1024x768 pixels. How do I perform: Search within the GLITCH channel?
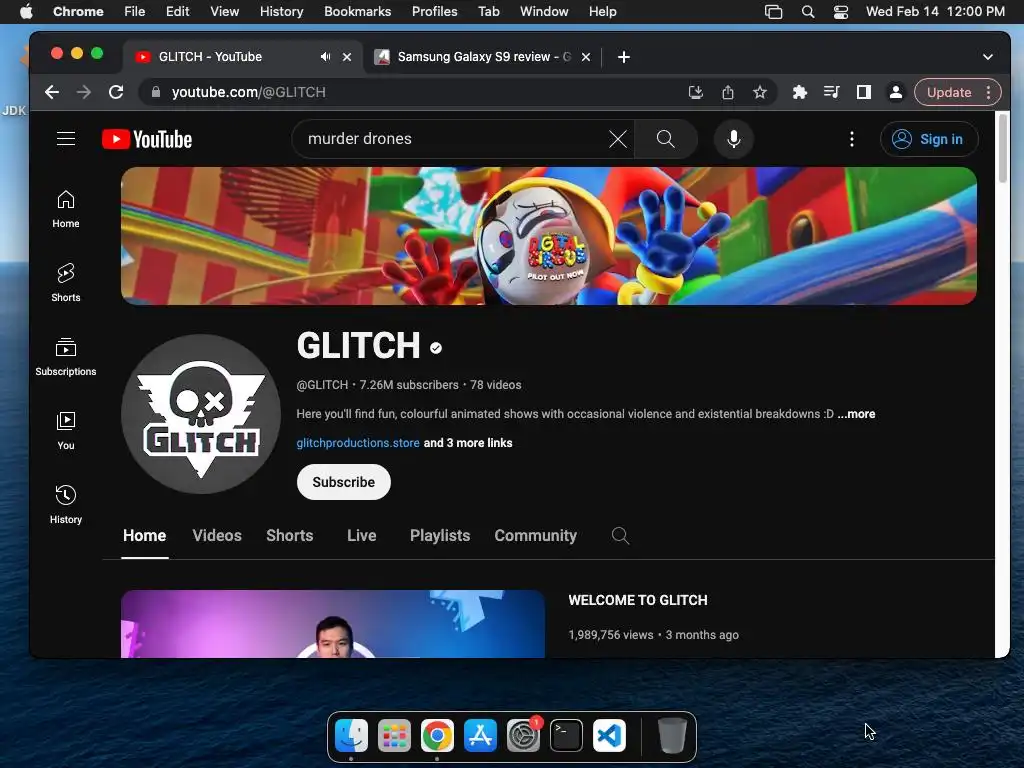coord(620,536)
